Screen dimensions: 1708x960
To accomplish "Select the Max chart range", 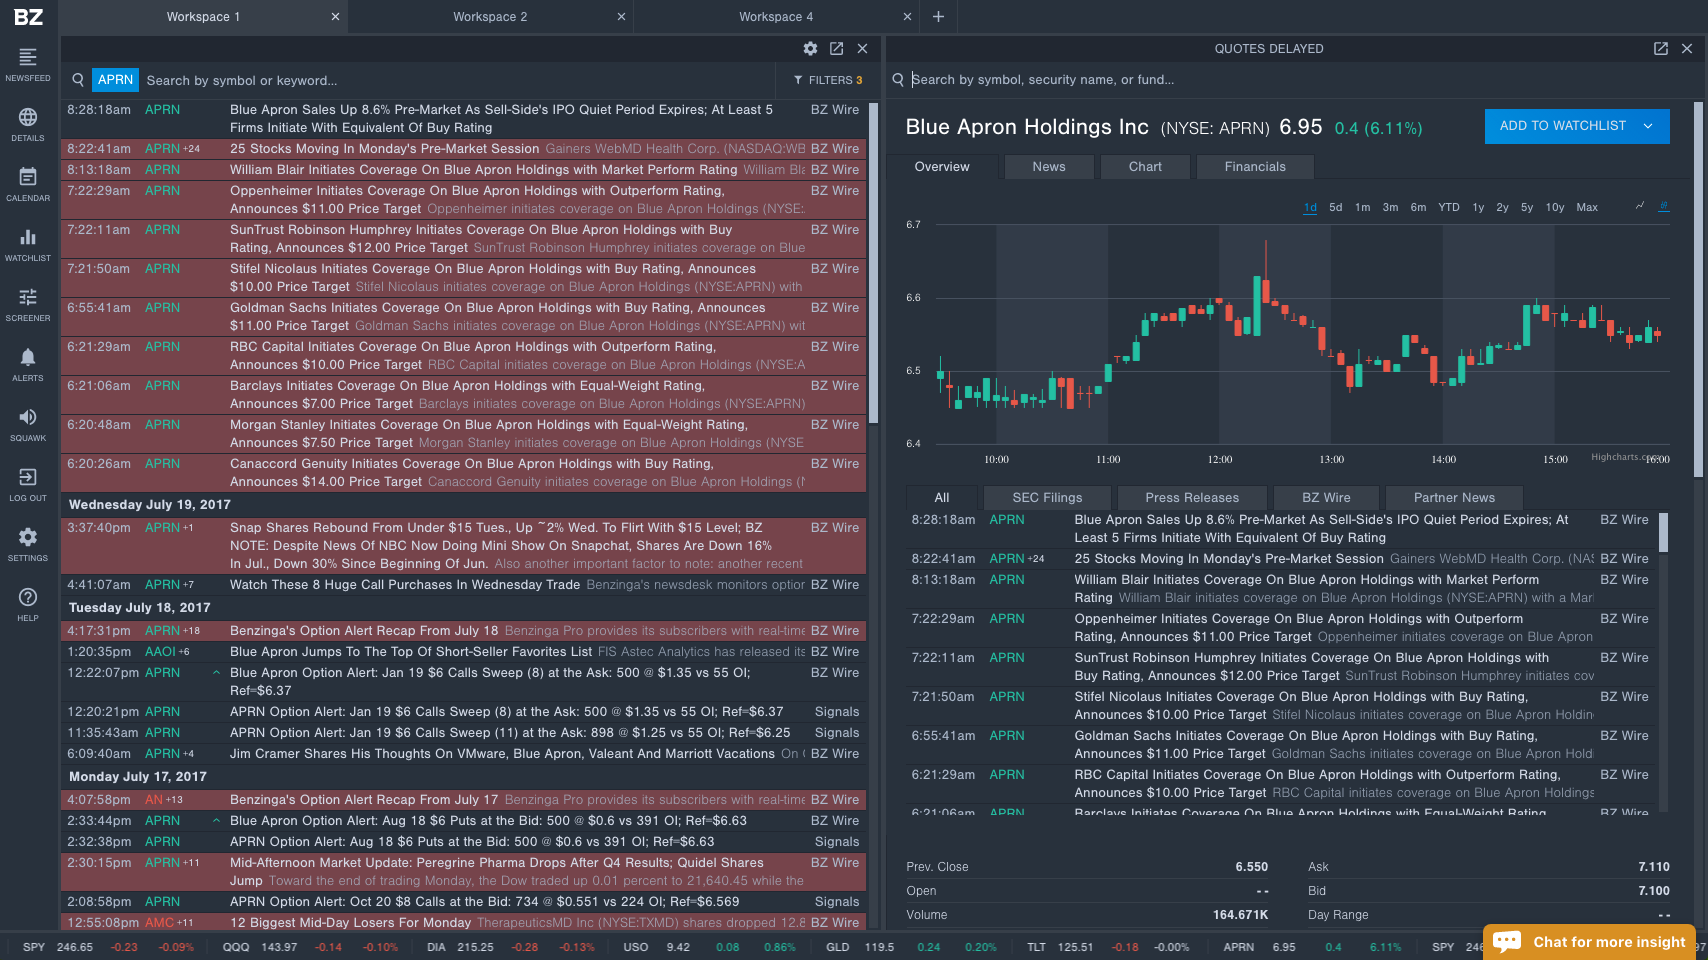I will coord(1587,207).
